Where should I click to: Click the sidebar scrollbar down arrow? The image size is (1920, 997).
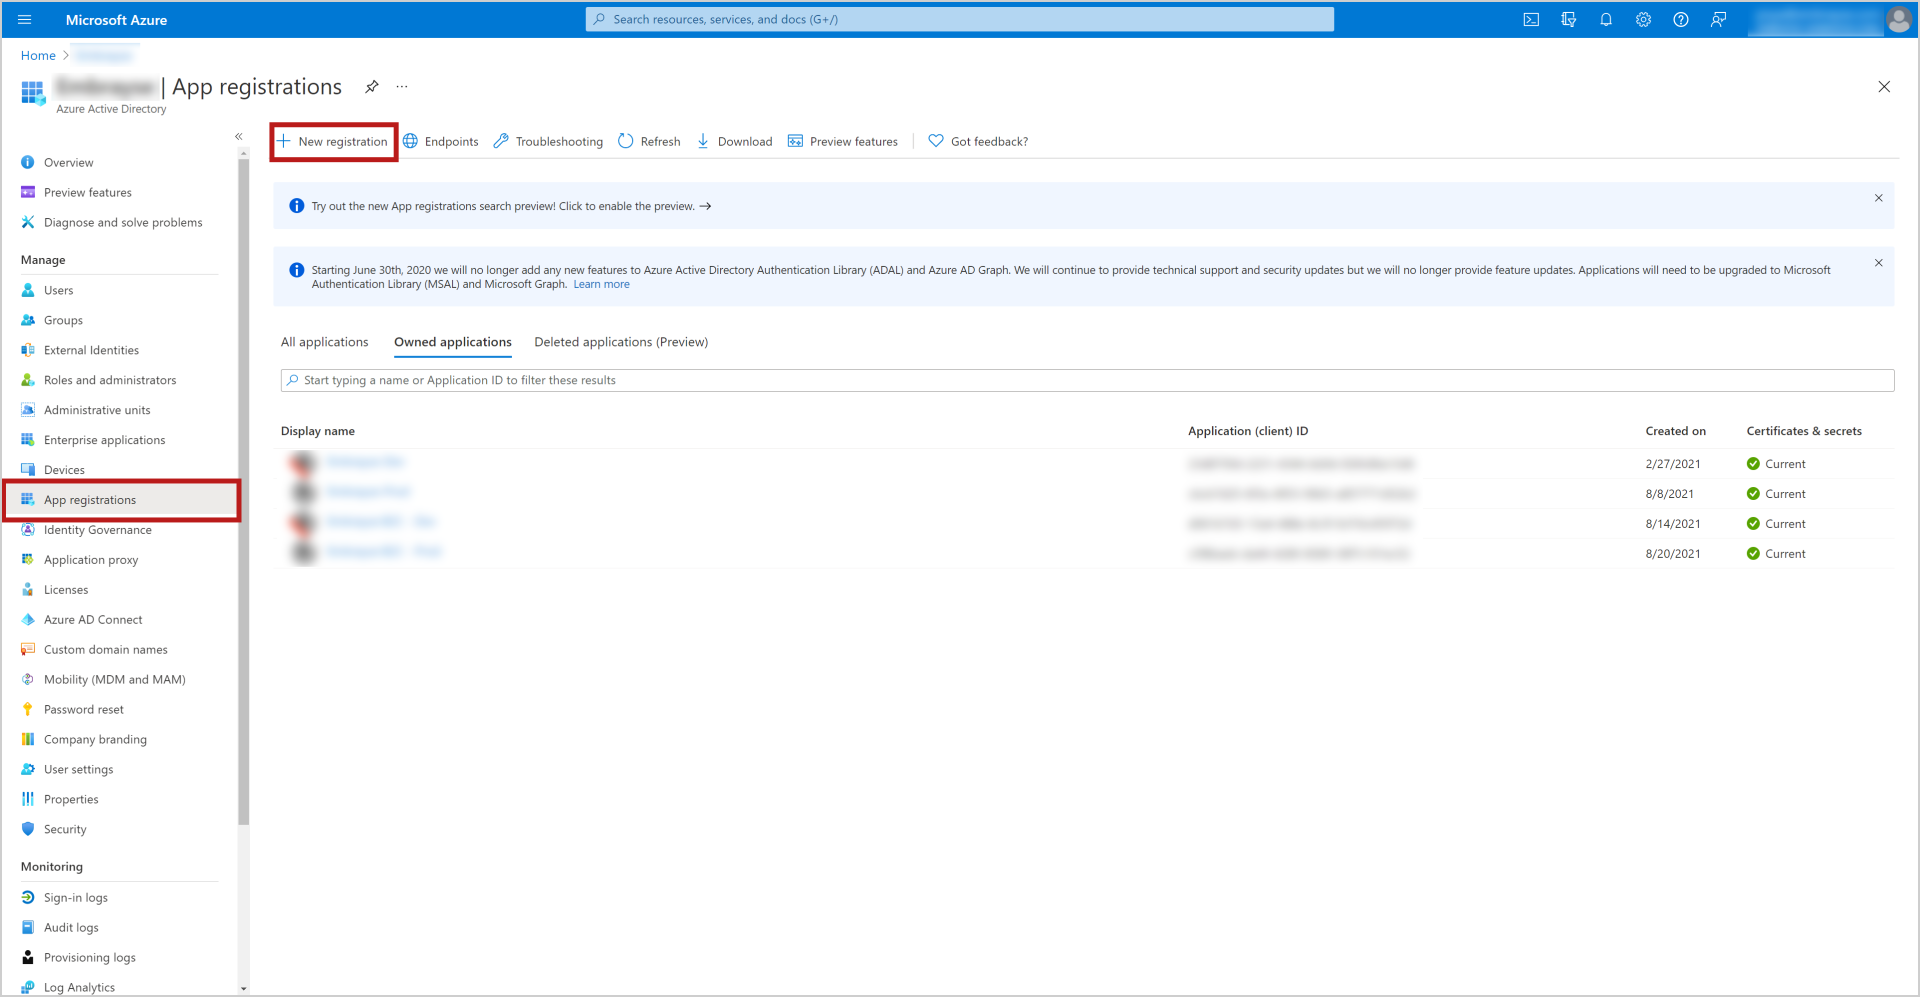(243, 988)
